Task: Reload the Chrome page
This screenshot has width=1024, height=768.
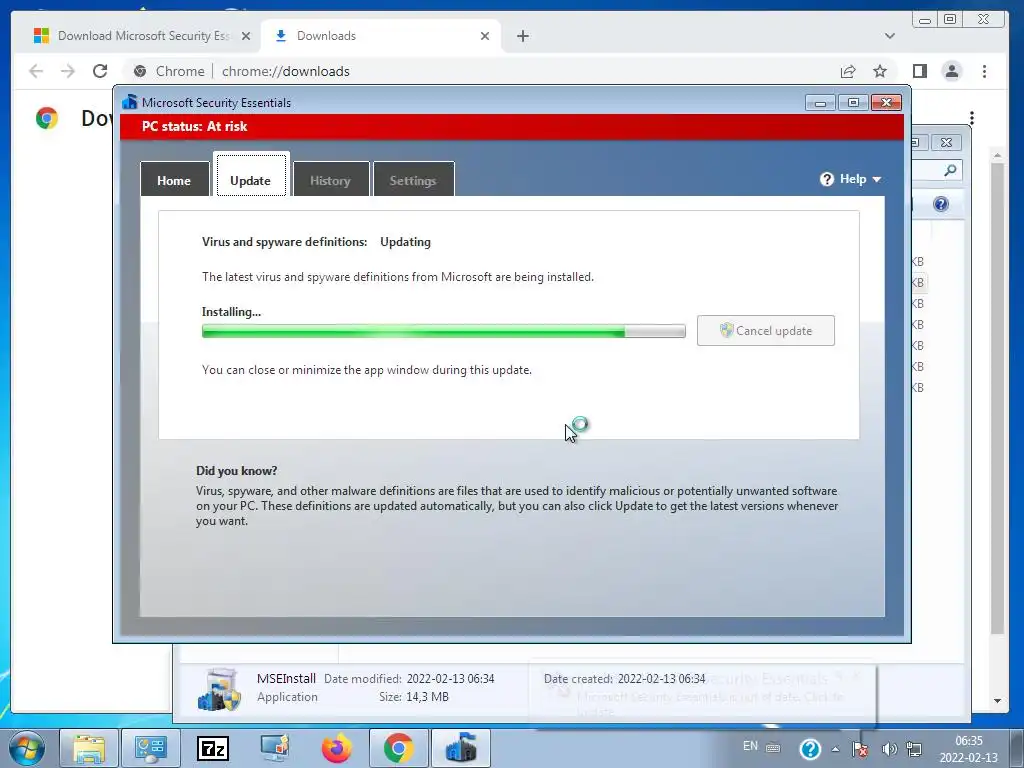Action: tap(100, 71)
